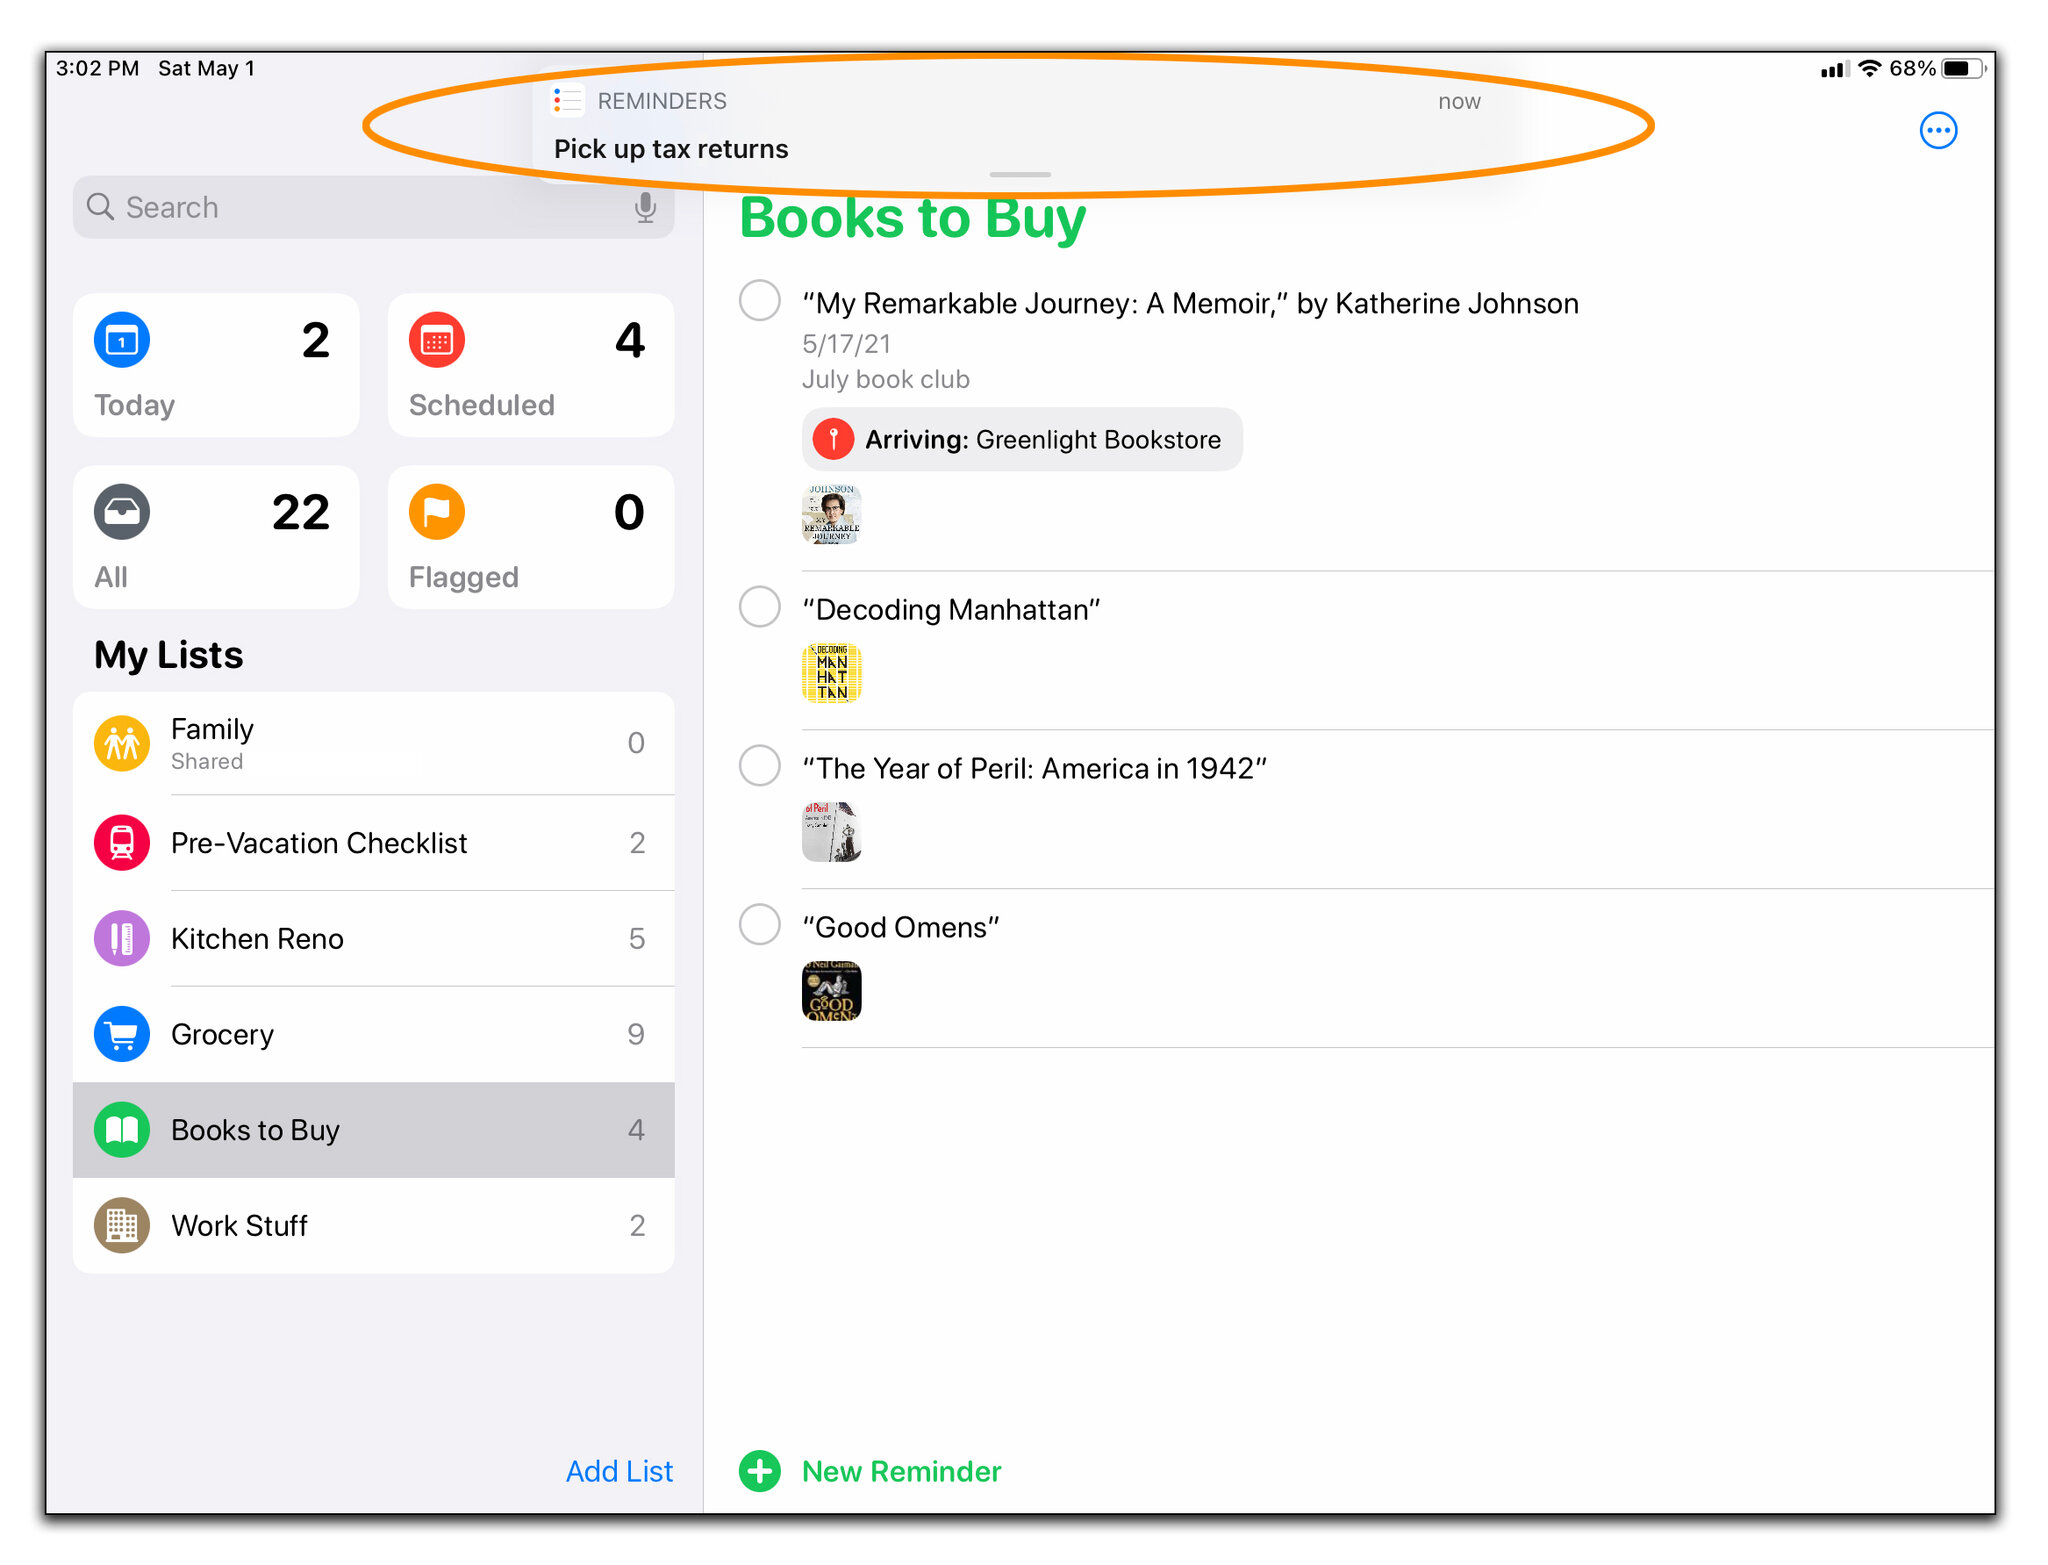Tap the ellipsis more options icon

tap(1937, 131)
